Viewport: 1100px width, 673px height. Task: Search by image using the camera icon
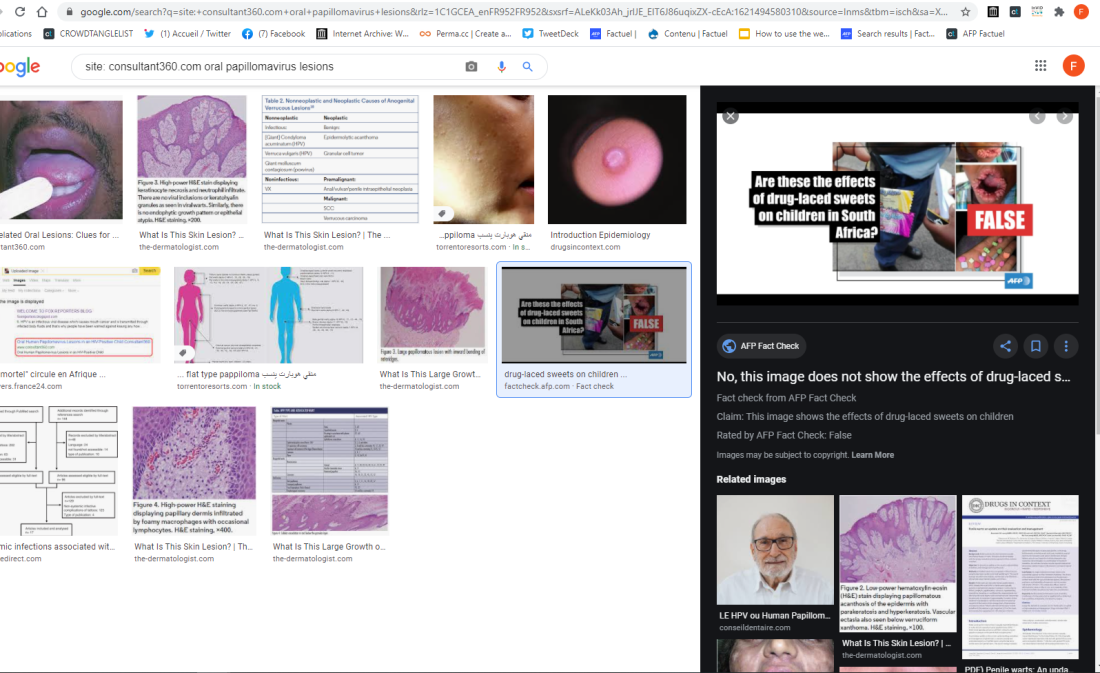click(x=471, y=67)
